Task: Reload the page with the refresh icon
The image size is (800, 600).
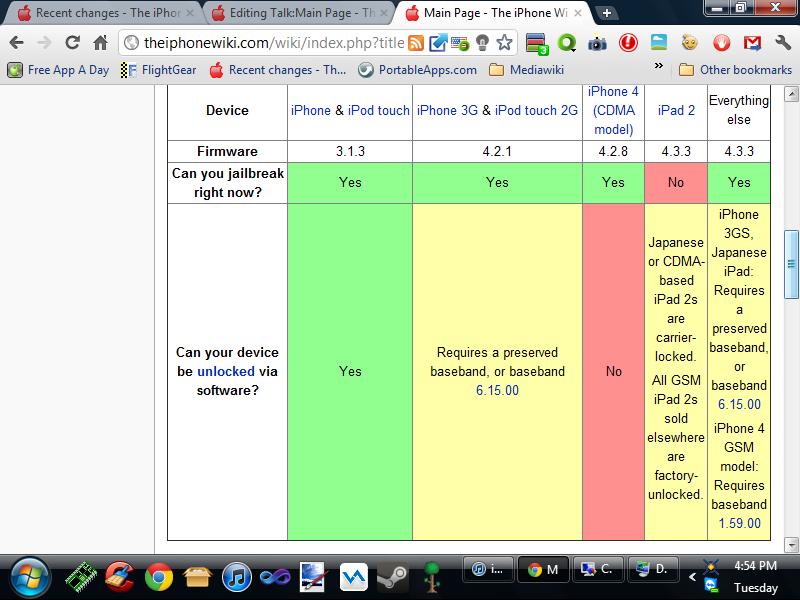Action: point(72,43)
